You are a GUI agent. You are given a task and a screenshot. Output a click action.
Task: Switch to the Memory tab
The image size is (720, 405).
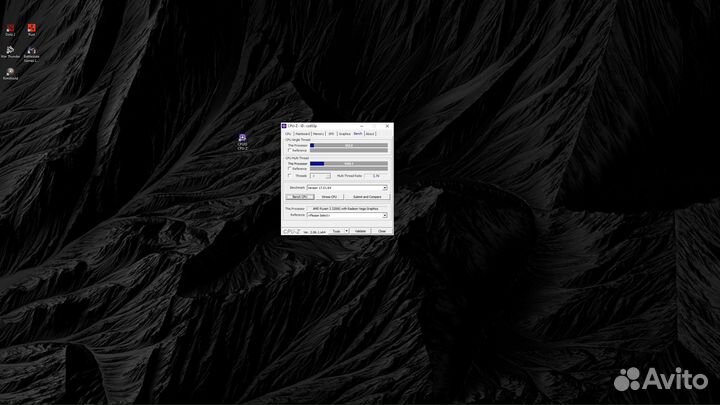pos(318,134)
